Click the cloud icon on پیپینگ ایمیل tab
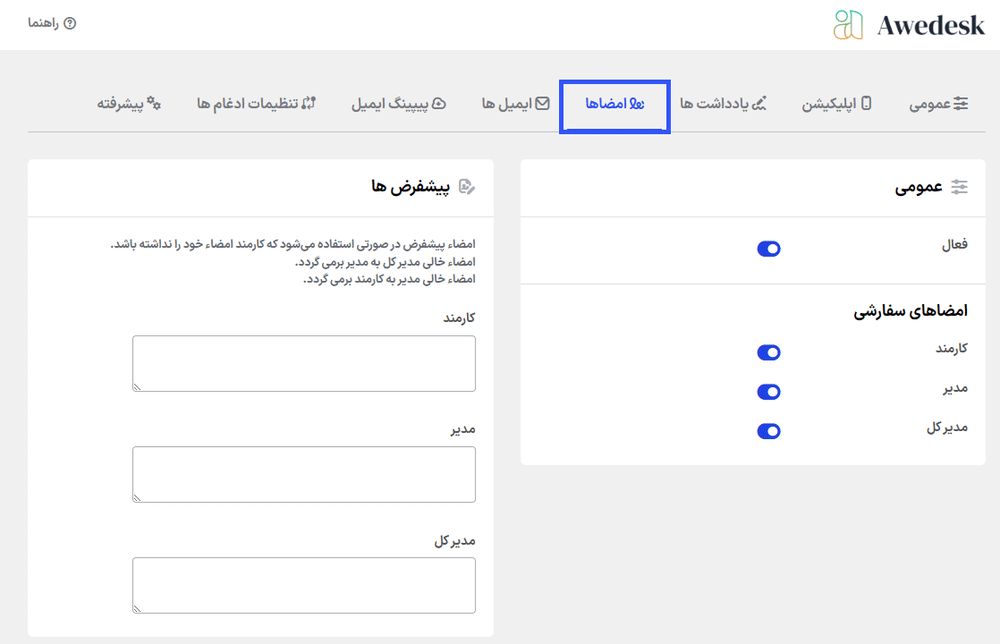The height and width of the screenshot is (644, 1000). (x=438, y=103)
